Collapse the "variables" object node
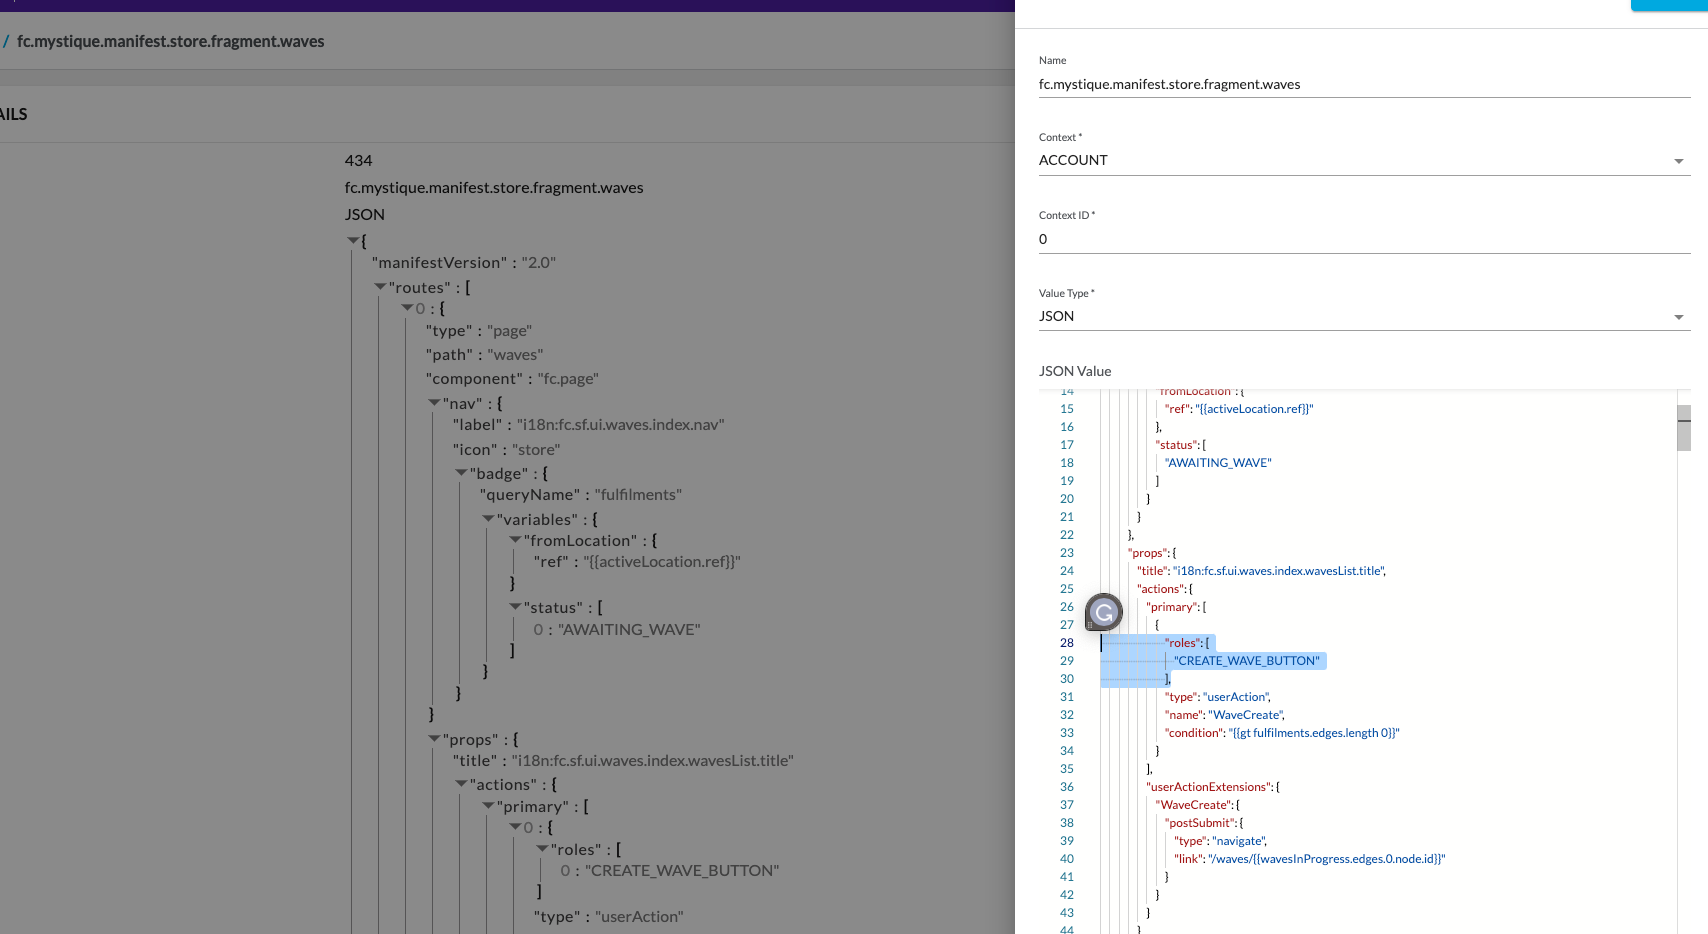 488,520
